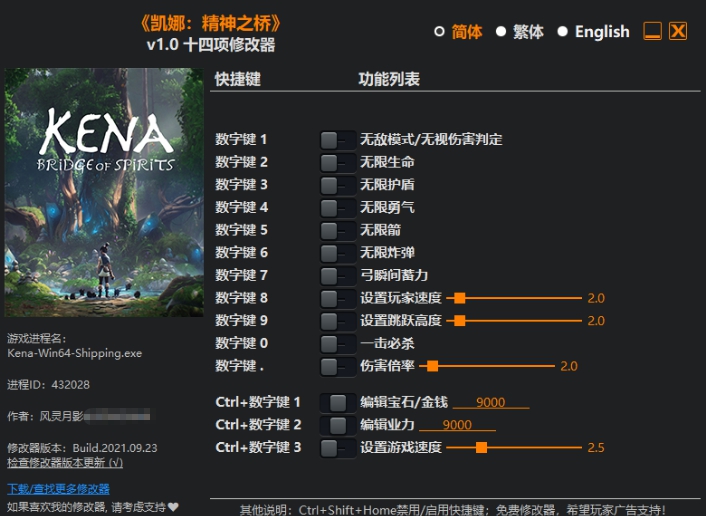The width and height of the screenshot is (706, 516).
Task: Click the 设置游戏速度 slider handle
Action: click(x=481, y=448)
